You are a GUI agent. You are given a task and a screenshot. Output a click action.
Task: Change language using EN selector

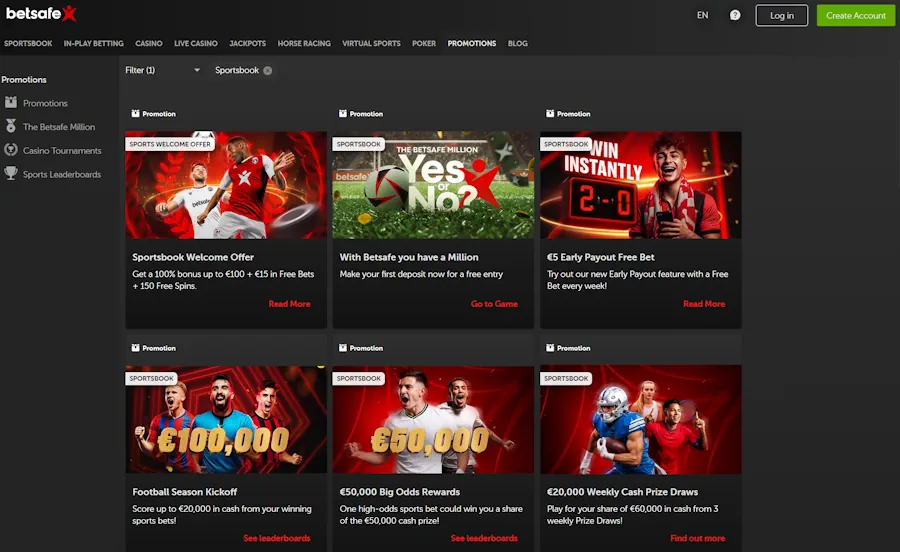[x=703, y=15]
